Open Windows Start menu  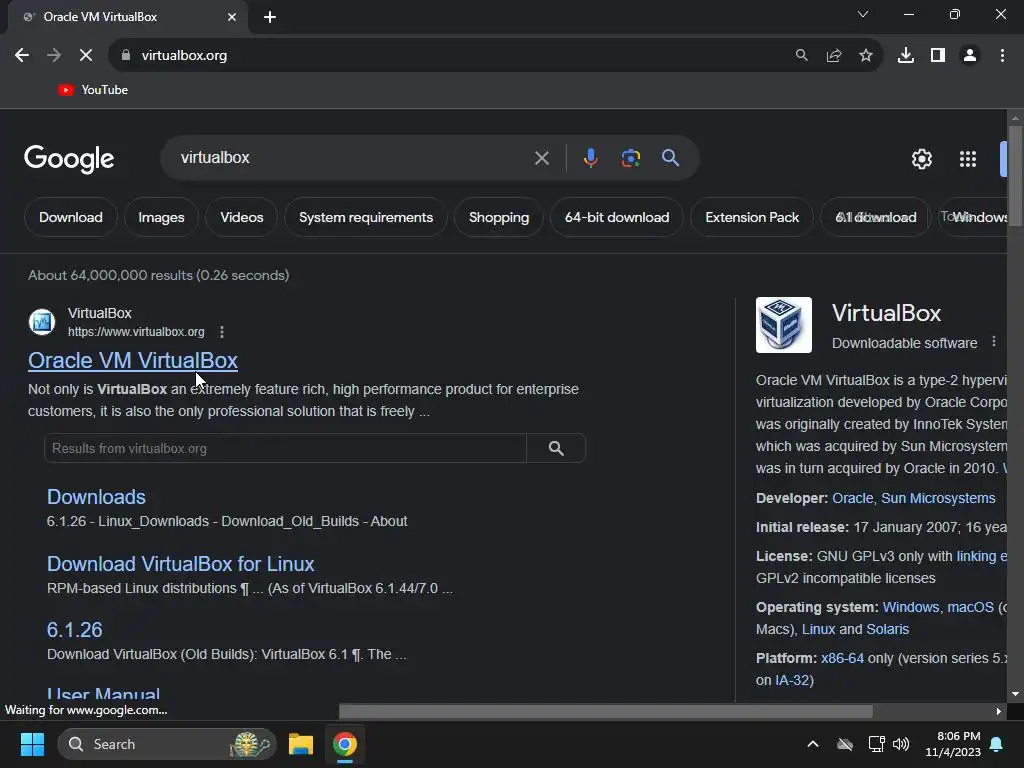click(x=32, y=744)
